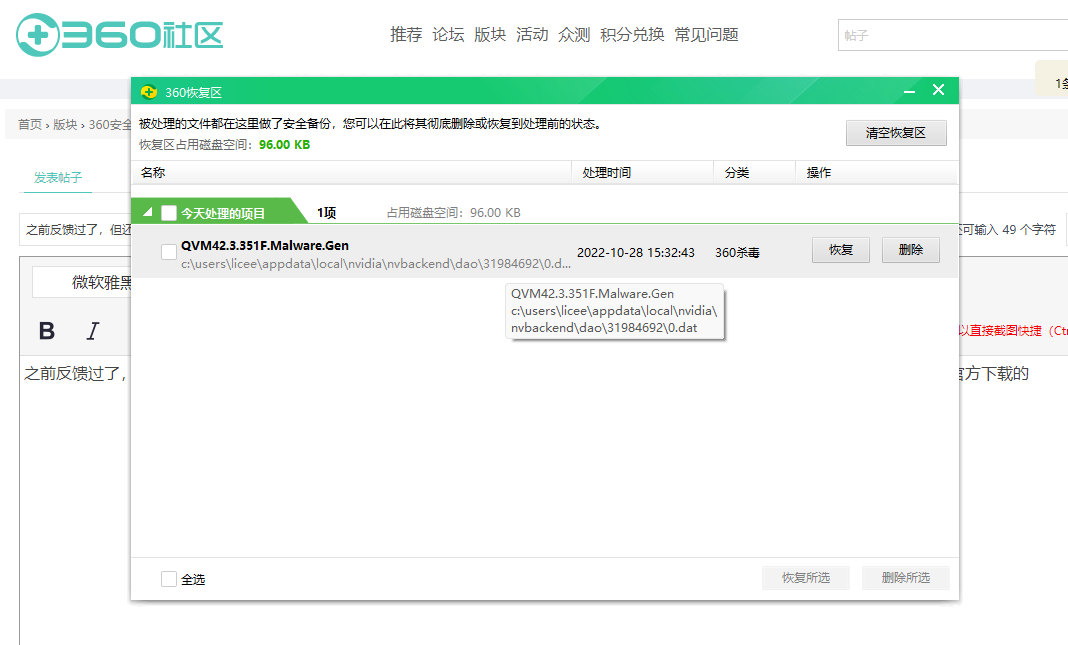Open 常见问题 in the site navigation
This screenshot has width=1068, height=645.
click(x=706, y=35)
